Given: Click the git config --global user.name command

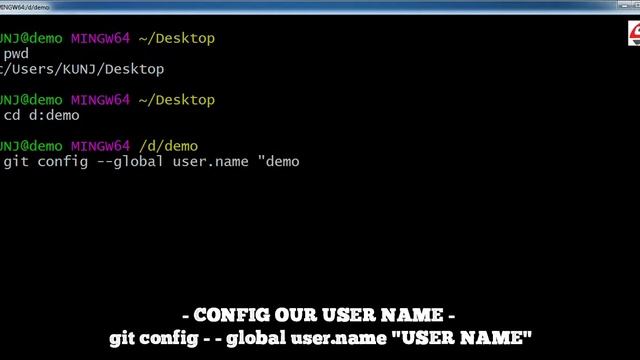Looking at the screenshot, I should 151,162.
